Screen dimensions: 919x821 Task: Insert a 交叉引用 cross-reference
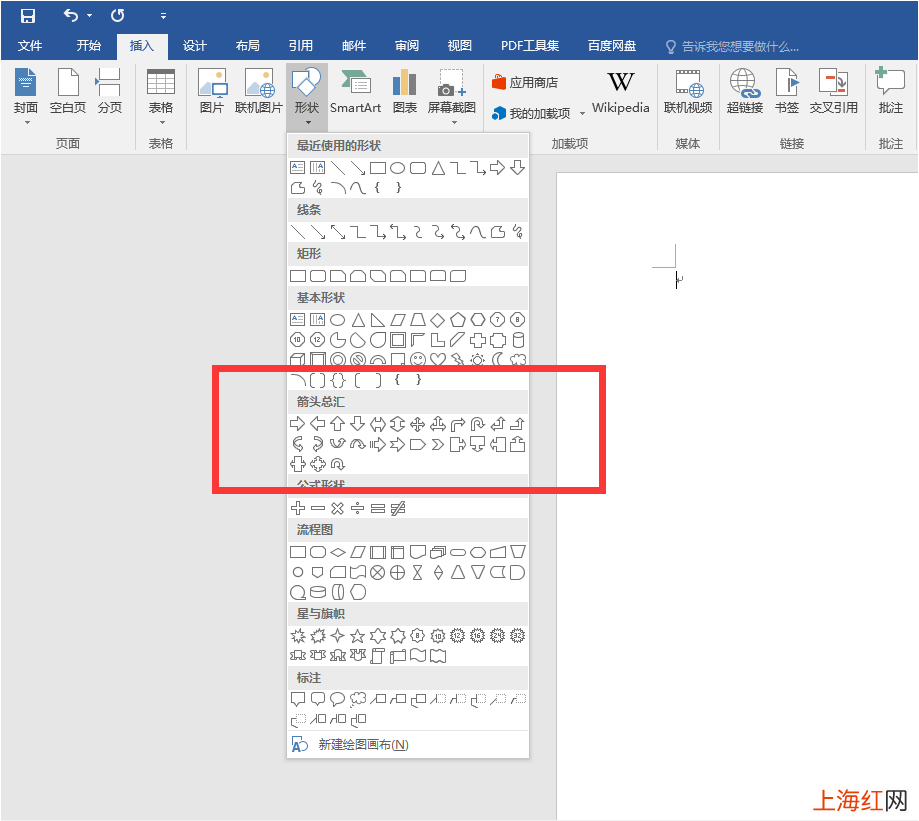tap(833, 91)
